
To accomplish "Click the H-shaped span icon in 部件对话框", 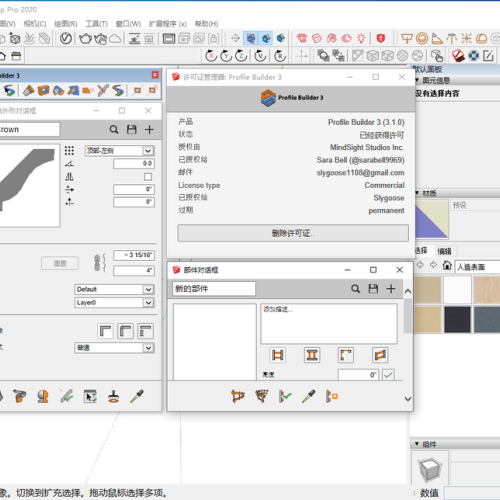I will click(x=278, y=355).
